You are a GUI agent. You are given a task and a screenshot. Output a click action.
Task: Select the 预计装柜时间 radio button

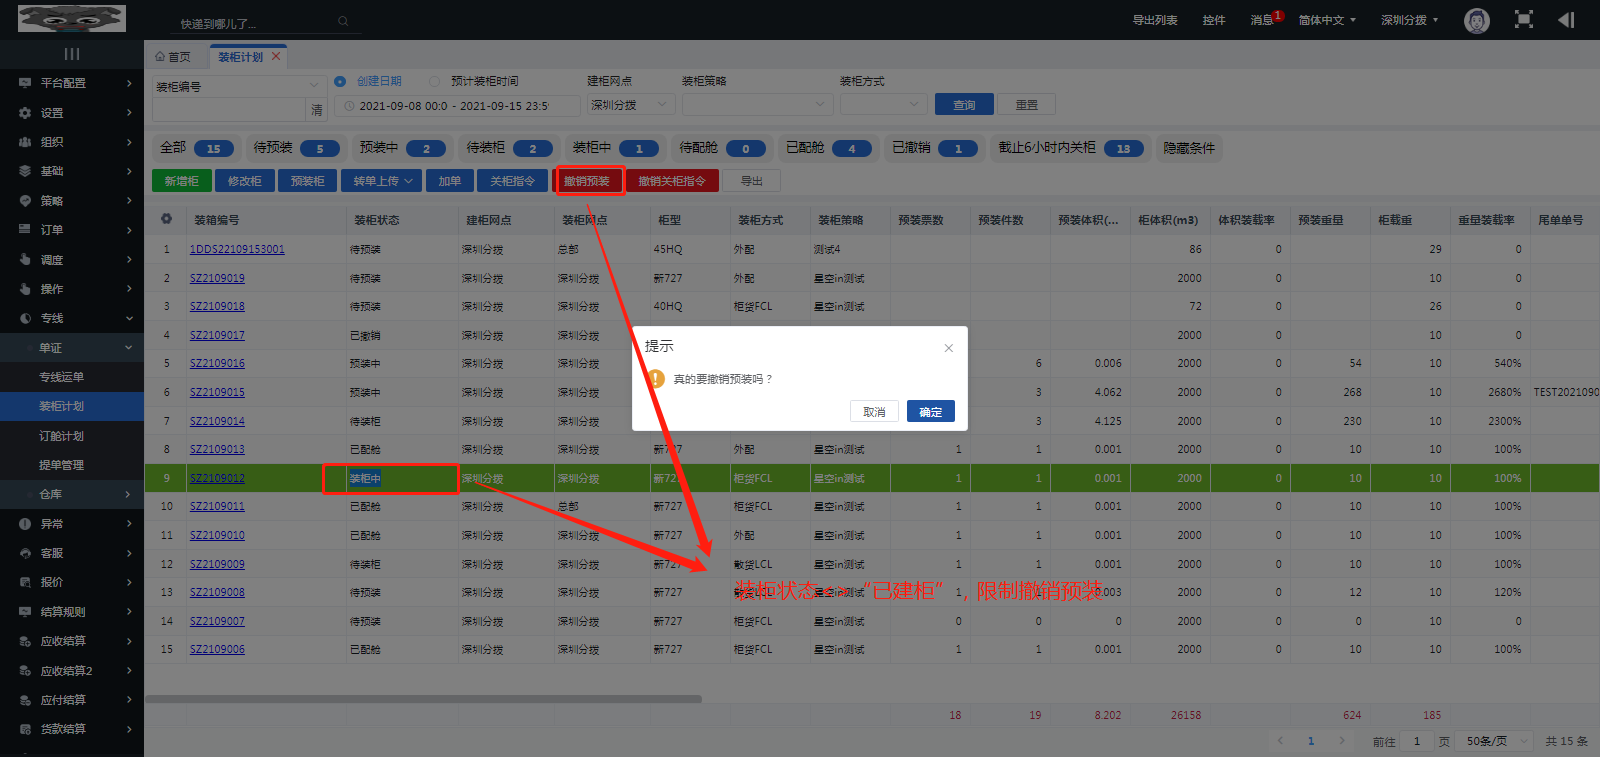click(x=434, y=81)
